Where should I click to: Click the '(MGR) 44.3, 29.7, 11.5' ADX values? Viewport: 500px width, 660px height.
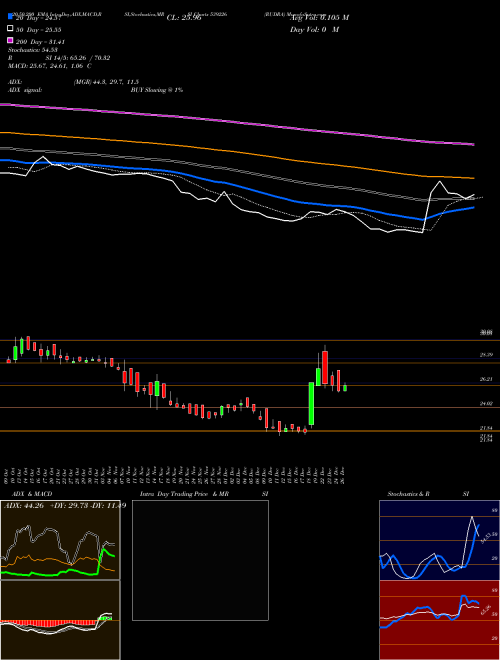point(106,82)
